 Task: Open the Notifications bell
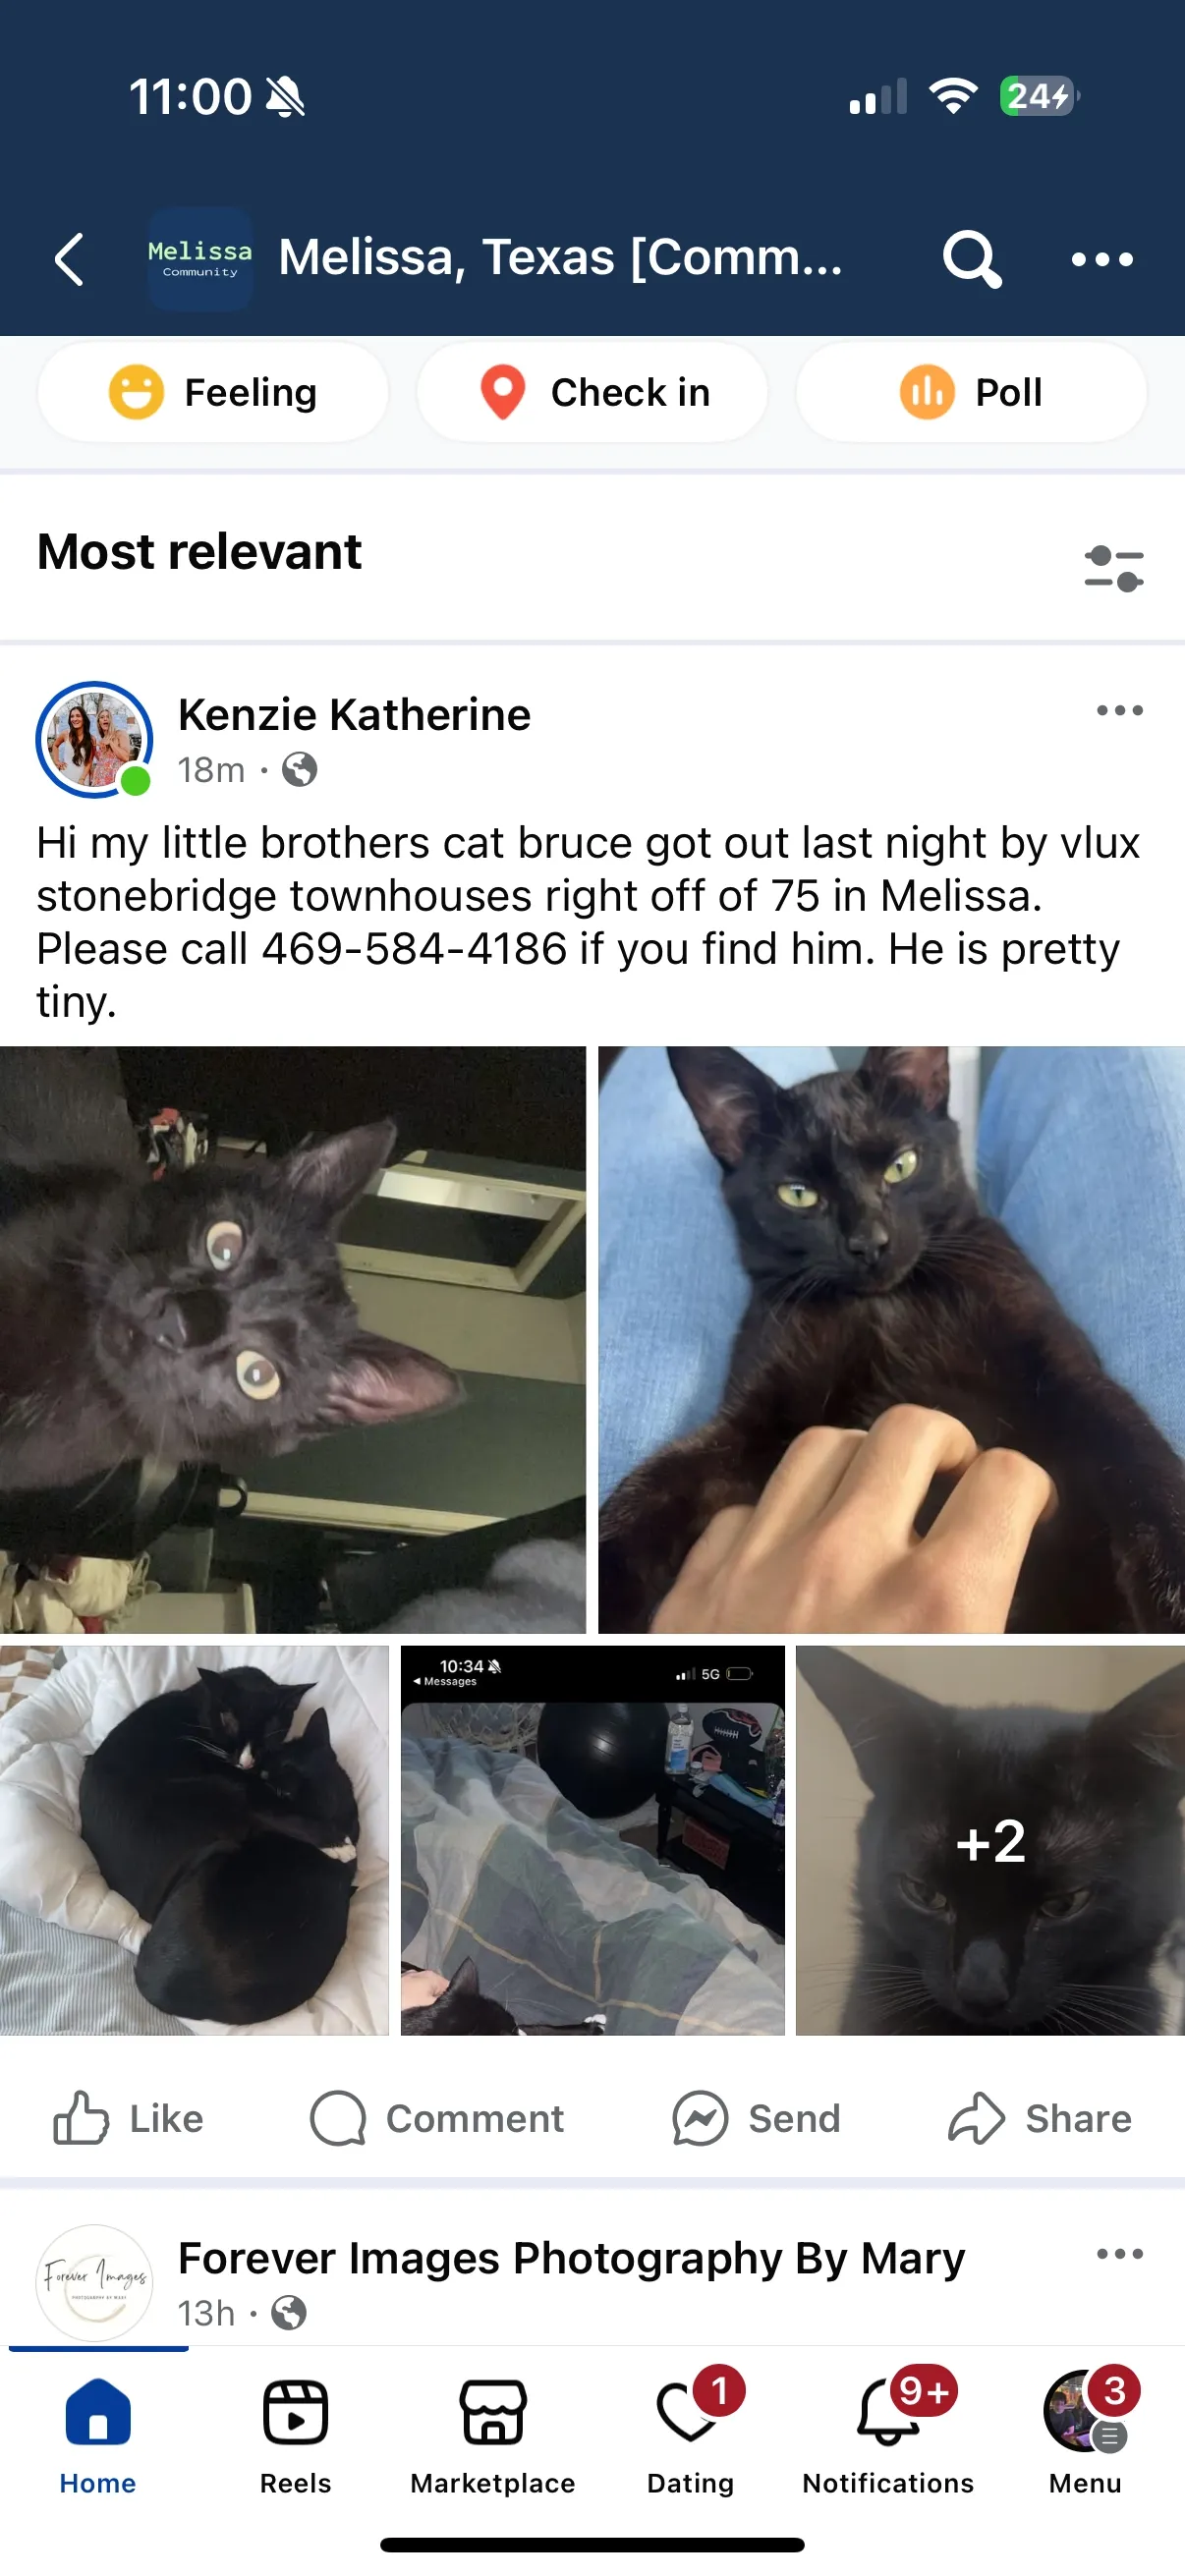pyautogui.click(x=888, y=2436)
